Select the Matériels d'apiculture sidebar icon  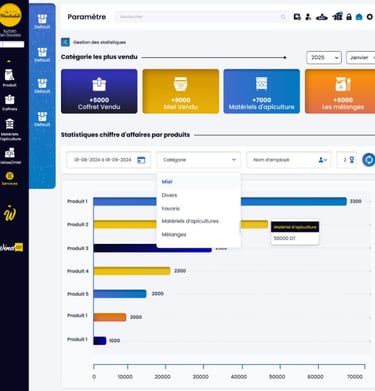[x=10, y=129]
